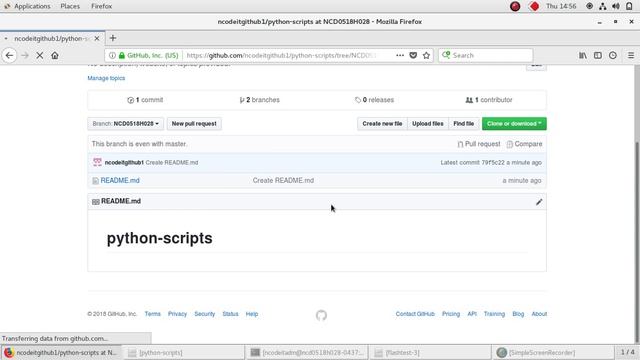Click the ncodeitgithub1 avatar image
640x360 pixels.
[97, 162]
